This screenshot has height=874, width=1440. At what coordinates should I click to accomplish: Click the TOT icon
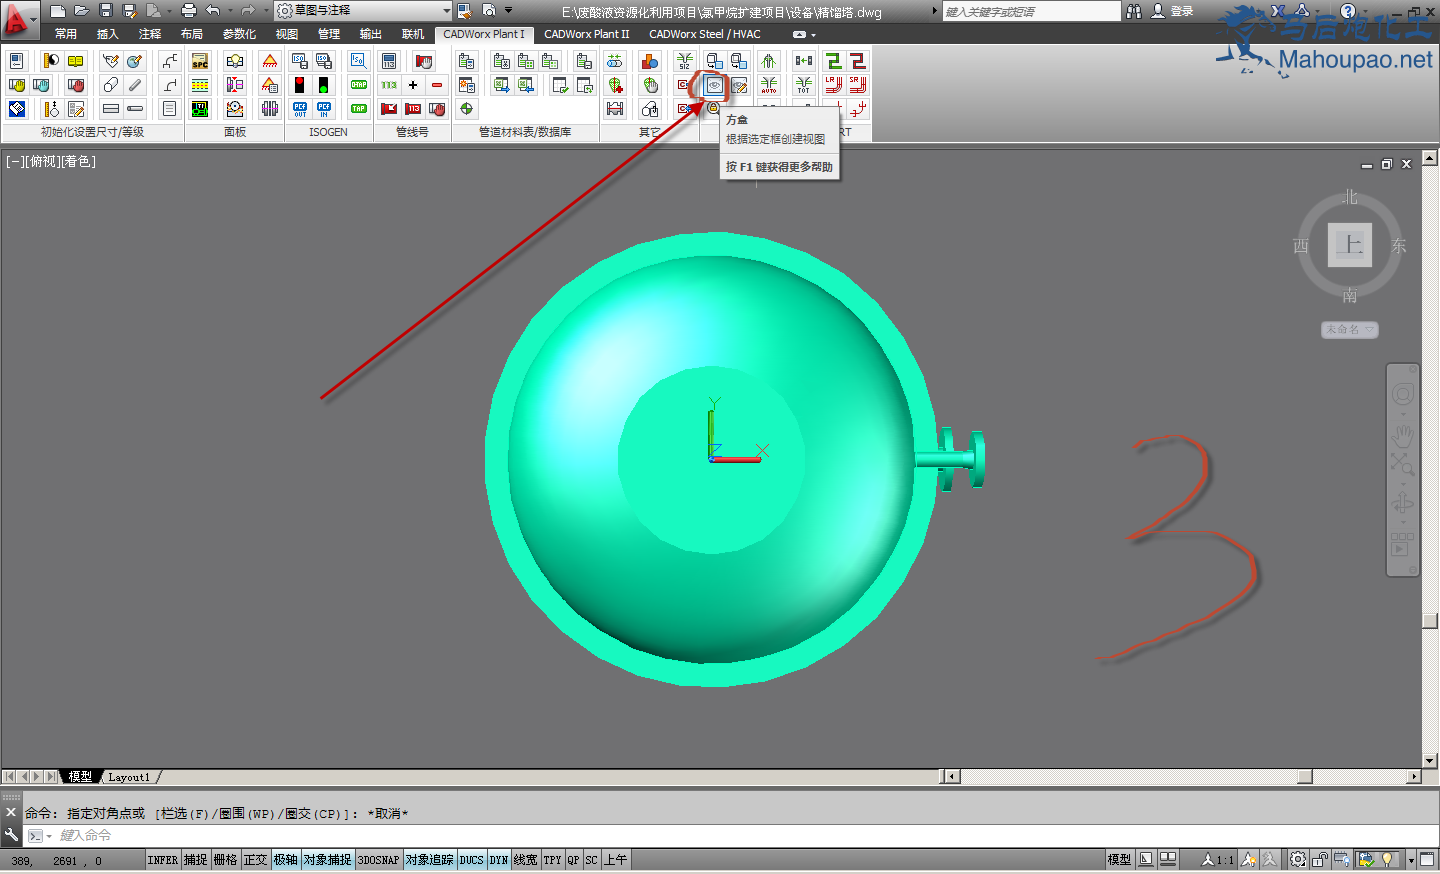[804, 85]
